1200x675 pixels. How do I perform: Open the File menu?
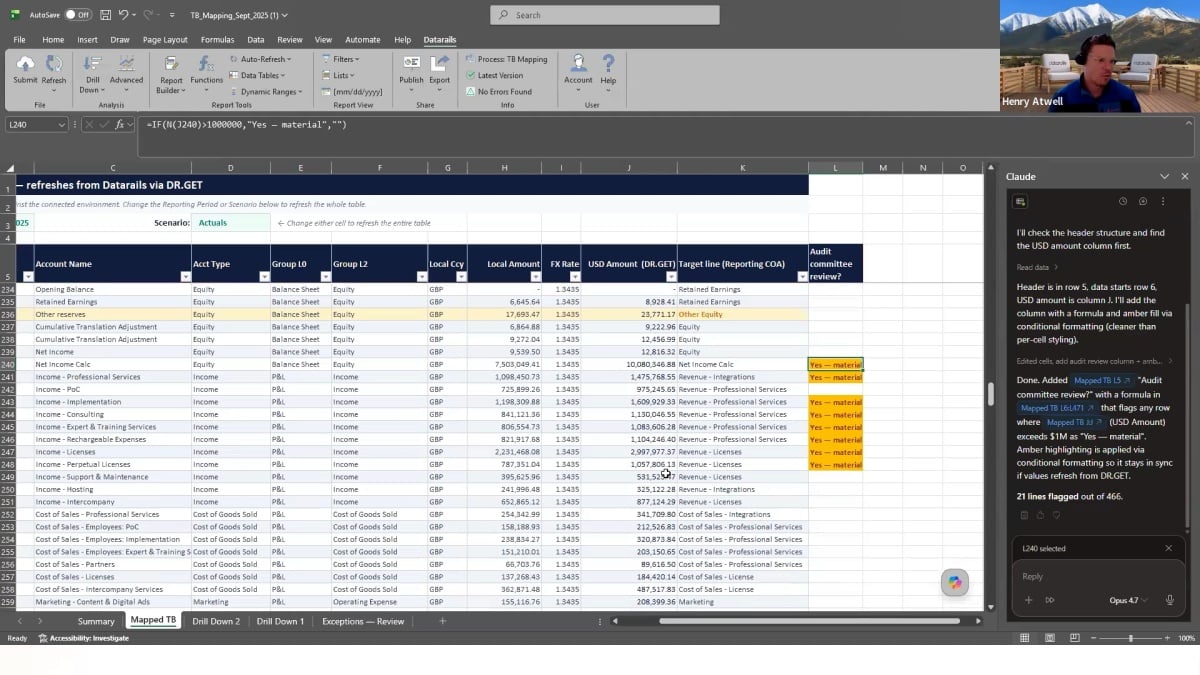click(x=19, y=40)
